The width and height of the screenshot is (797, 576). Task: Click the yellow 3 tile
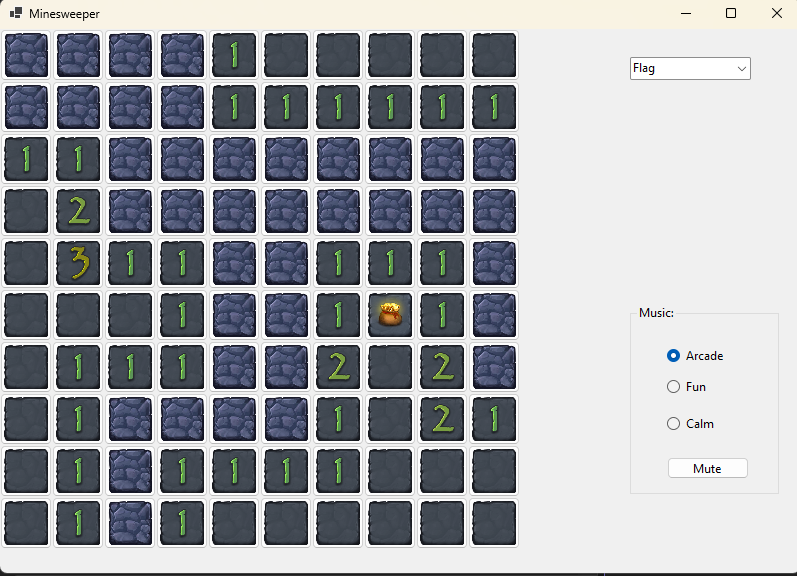tap(78, 263)
